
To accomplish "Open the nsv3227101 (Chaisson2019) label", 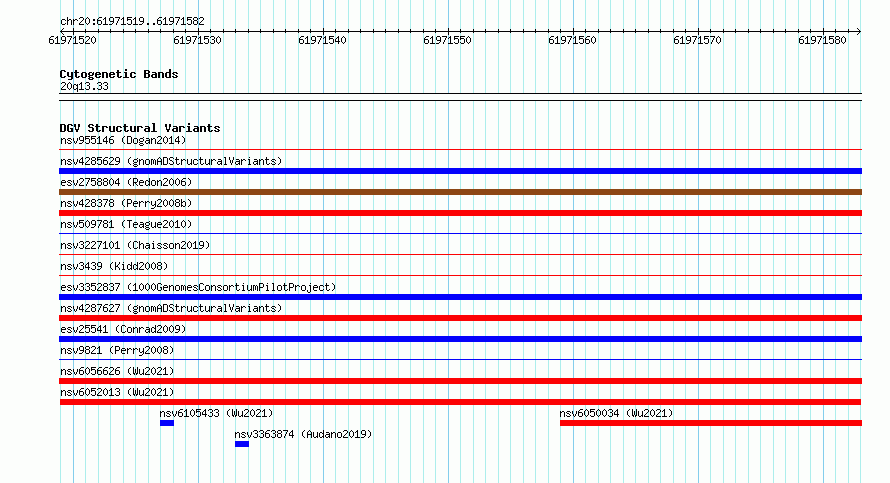I will 135,245.
